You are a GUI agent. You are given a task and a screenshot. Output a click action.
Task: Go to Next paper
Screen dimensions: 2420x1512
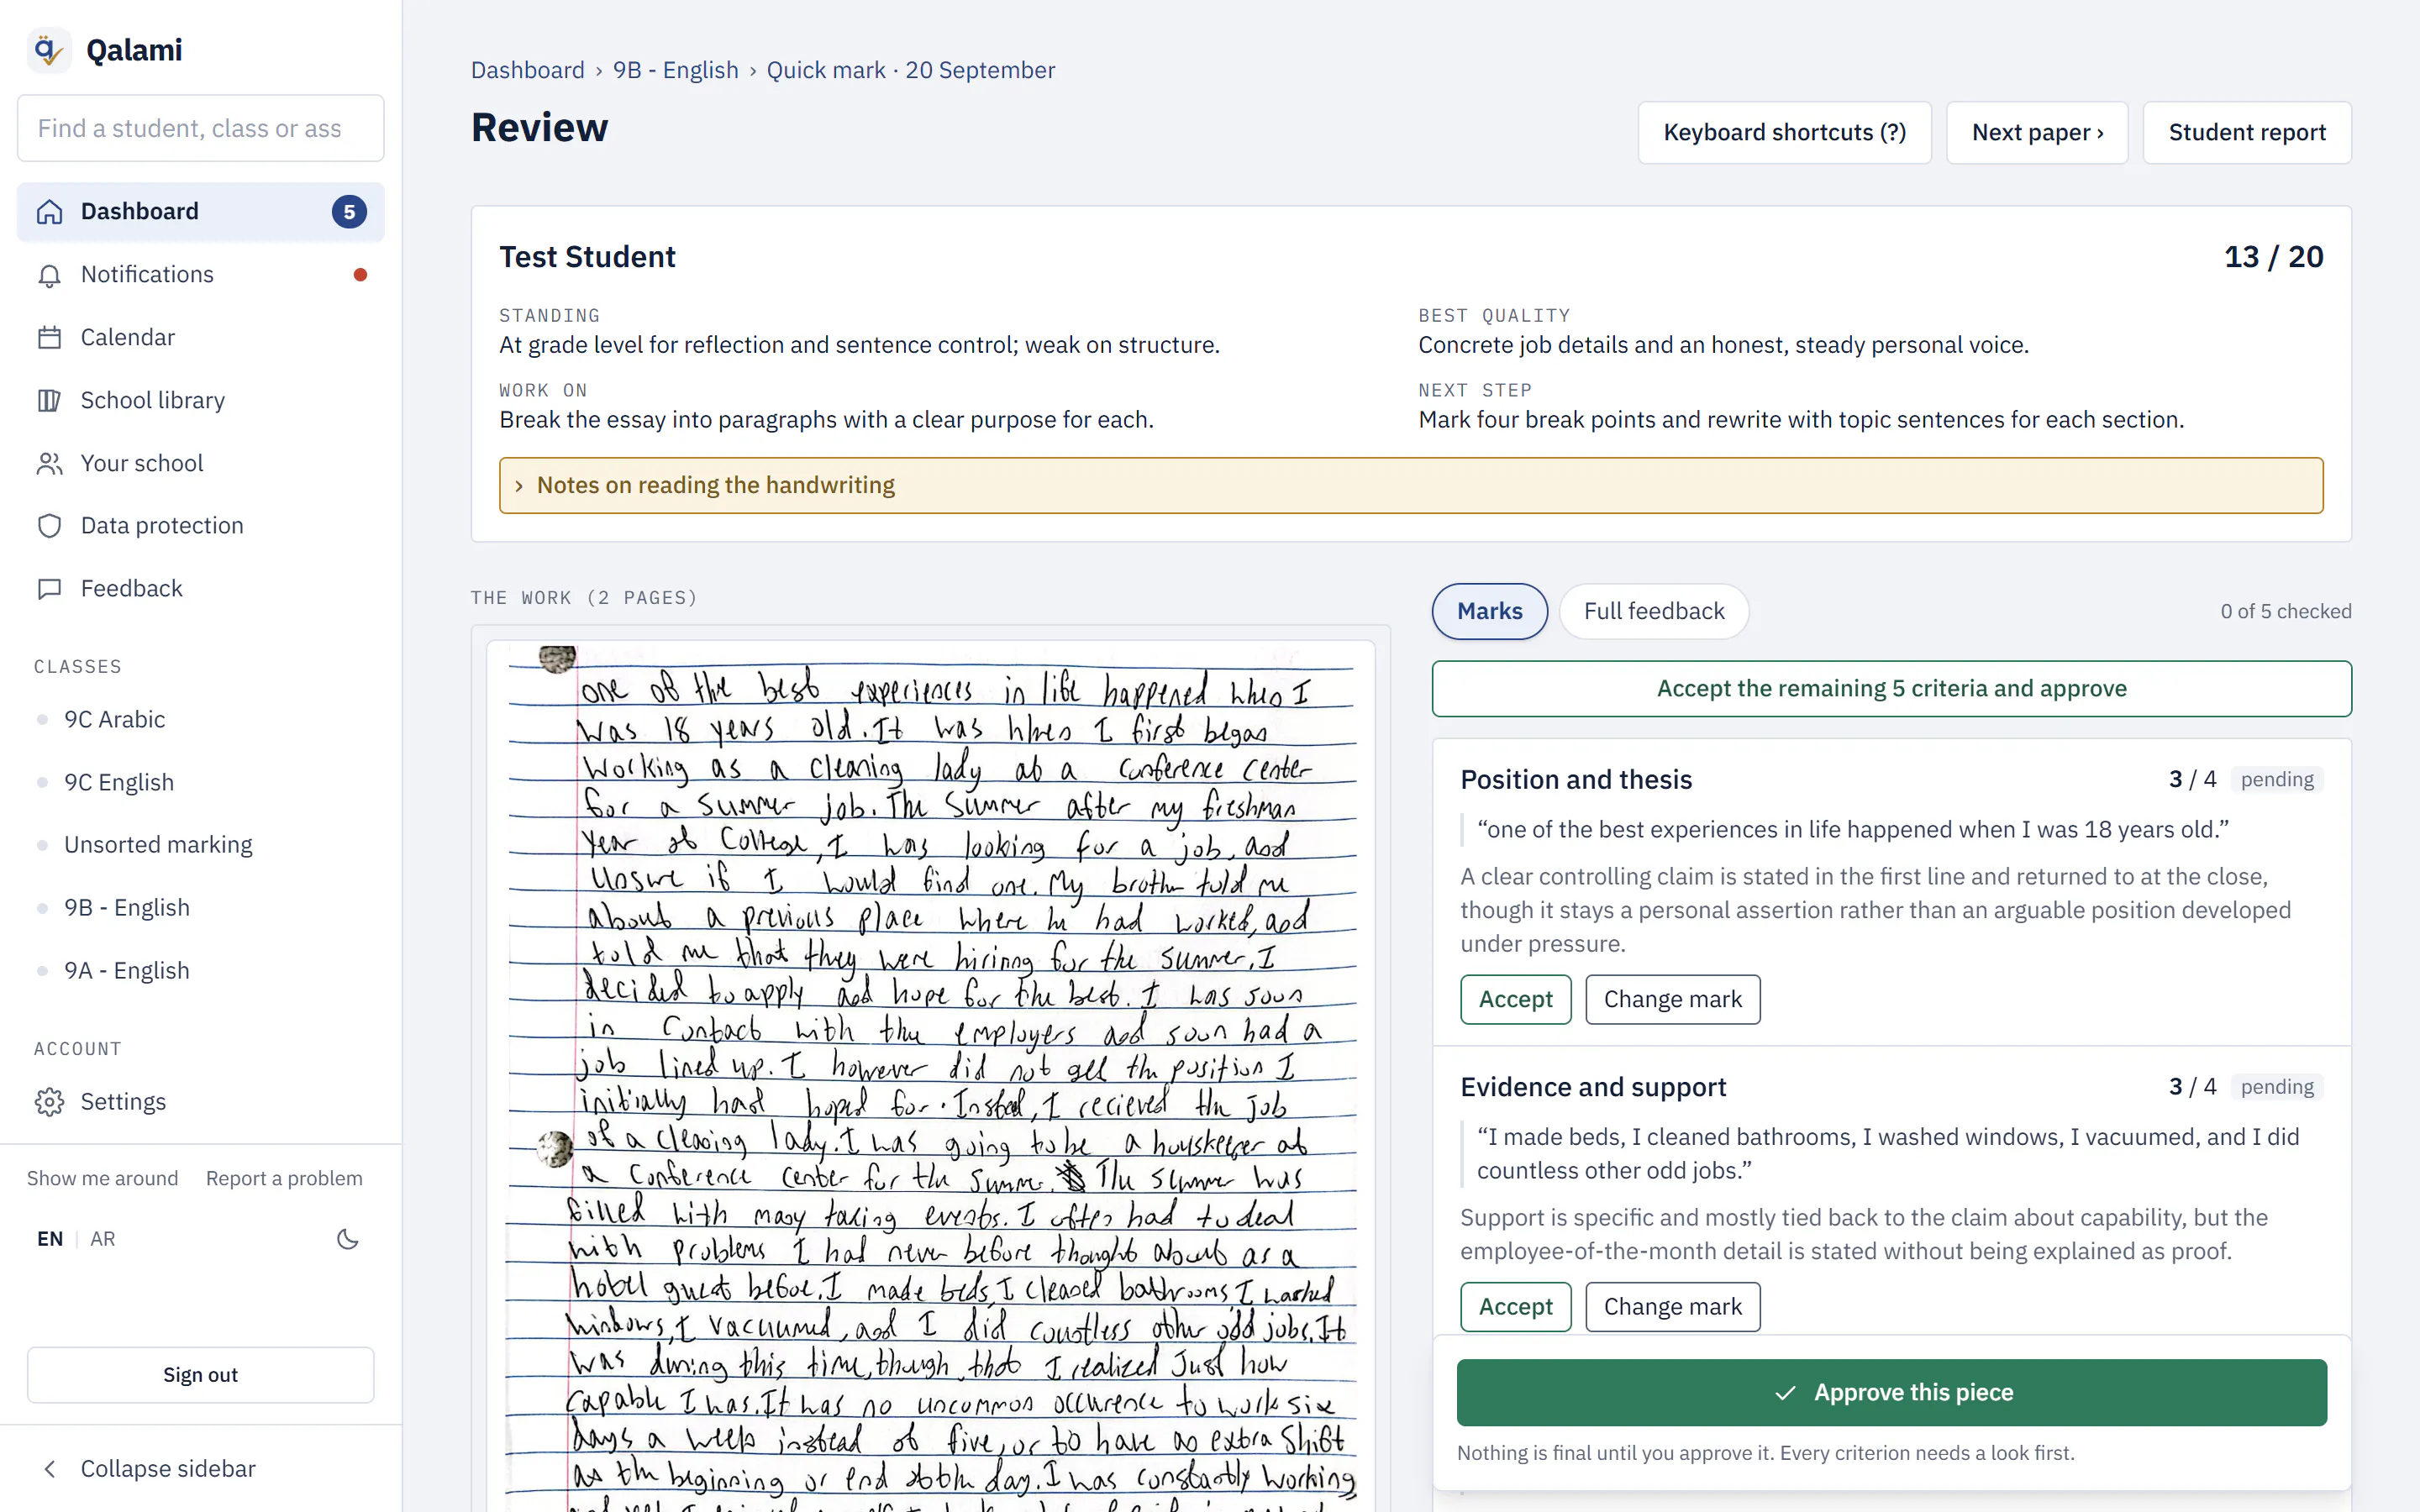2037,133
